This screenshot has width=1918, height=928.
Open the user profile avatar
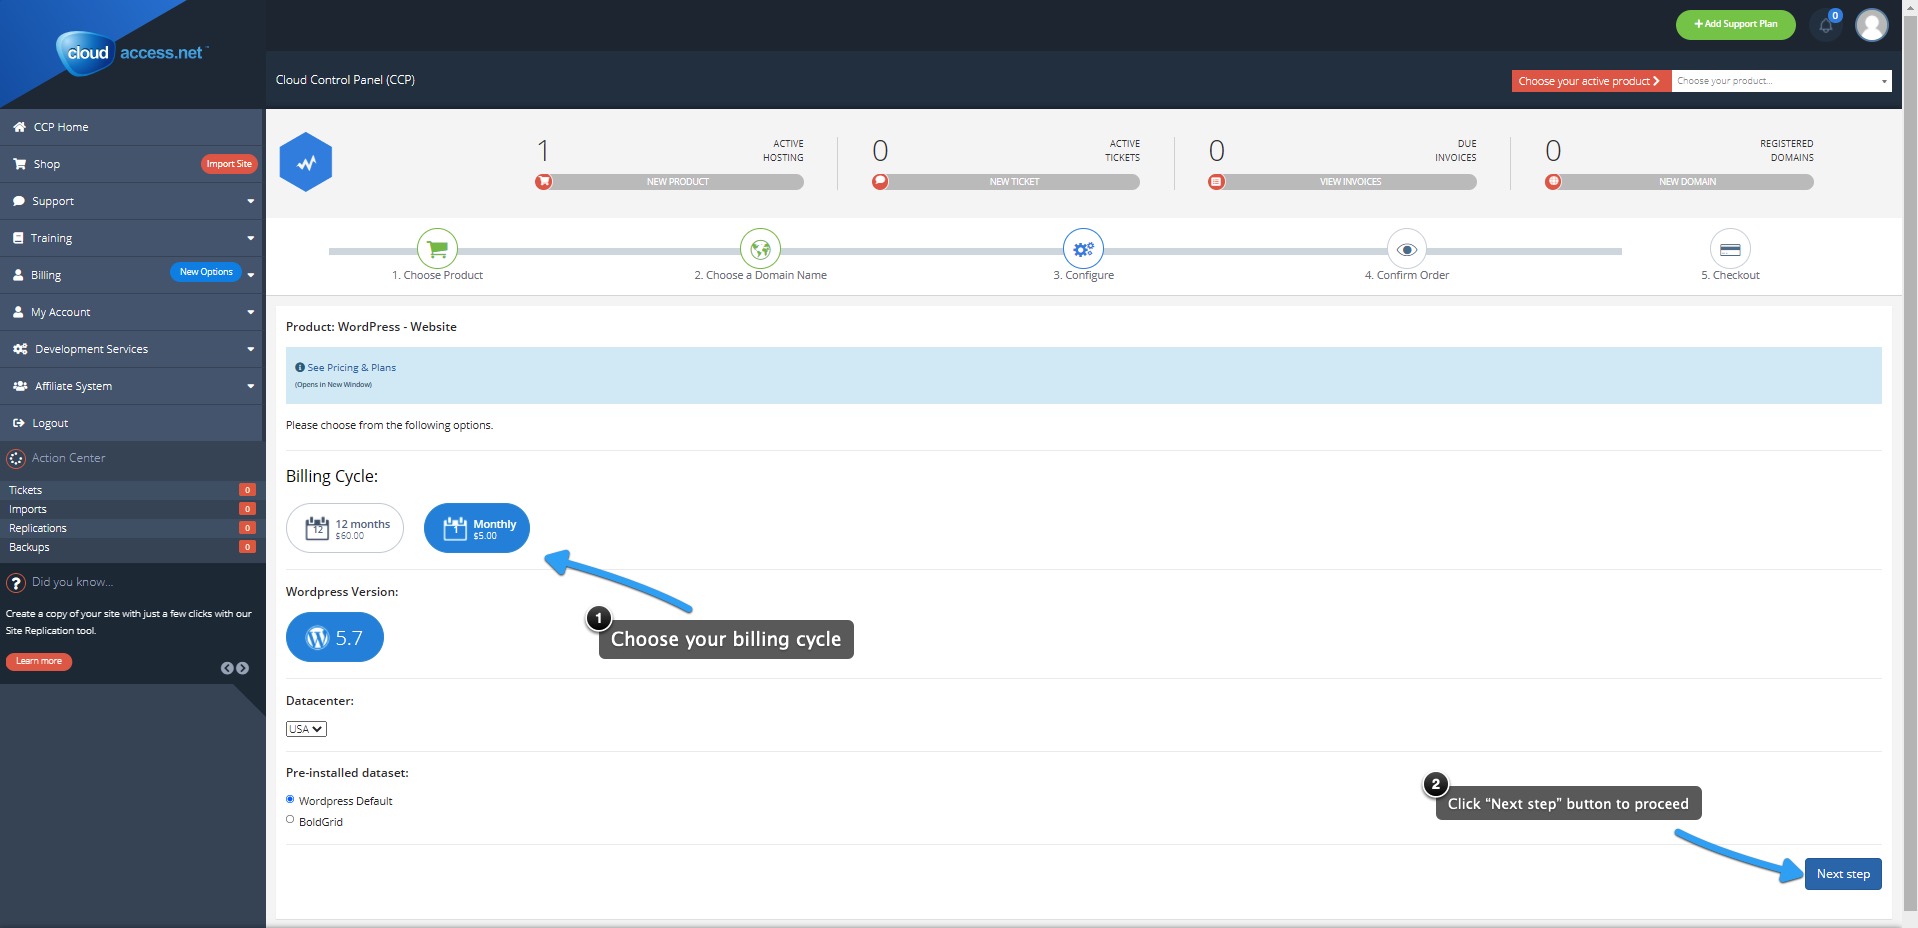1872,24
